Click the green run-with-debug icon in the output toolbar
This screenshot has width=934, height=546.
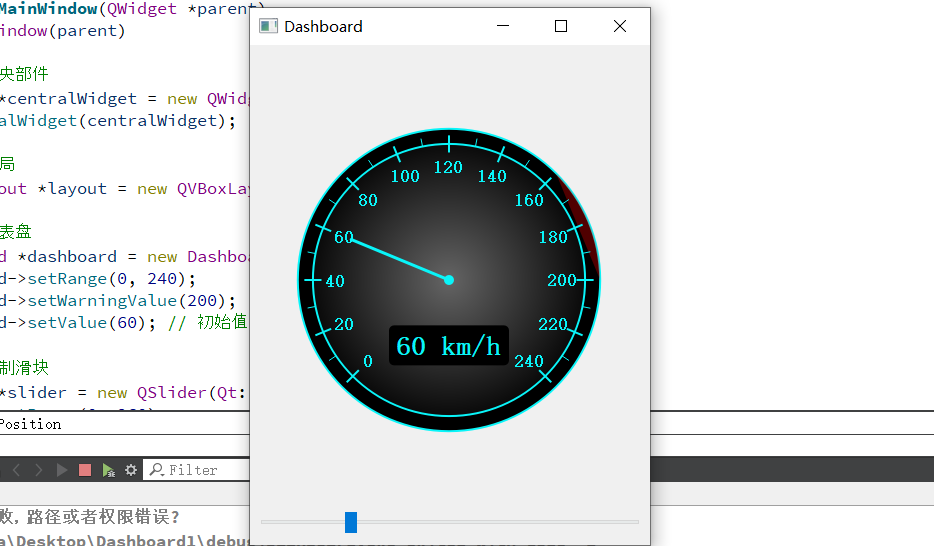click(x=108, y=470)
